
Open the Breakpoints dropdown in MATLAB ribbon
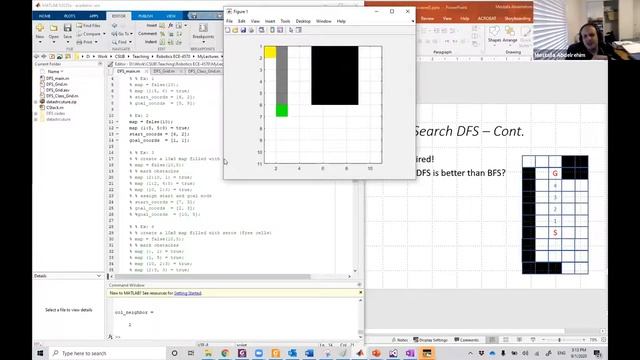[203, 41]
